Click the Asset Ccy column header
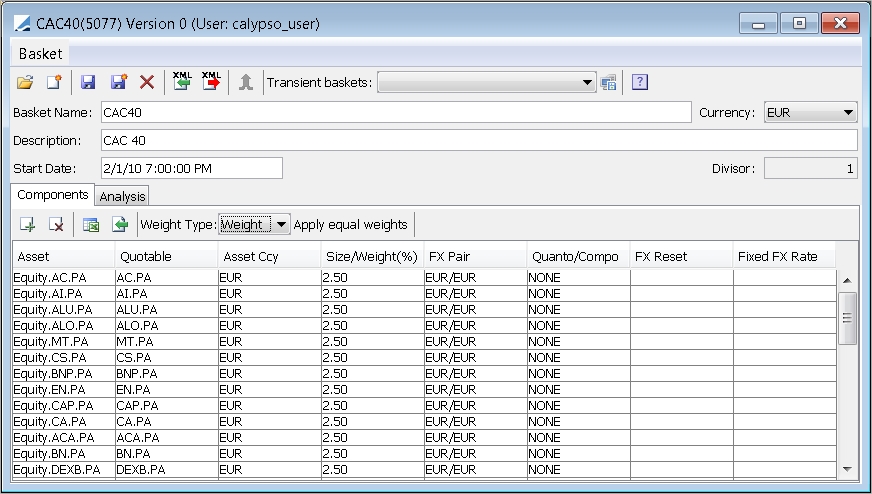872x494 pixels. coord(269,256)
